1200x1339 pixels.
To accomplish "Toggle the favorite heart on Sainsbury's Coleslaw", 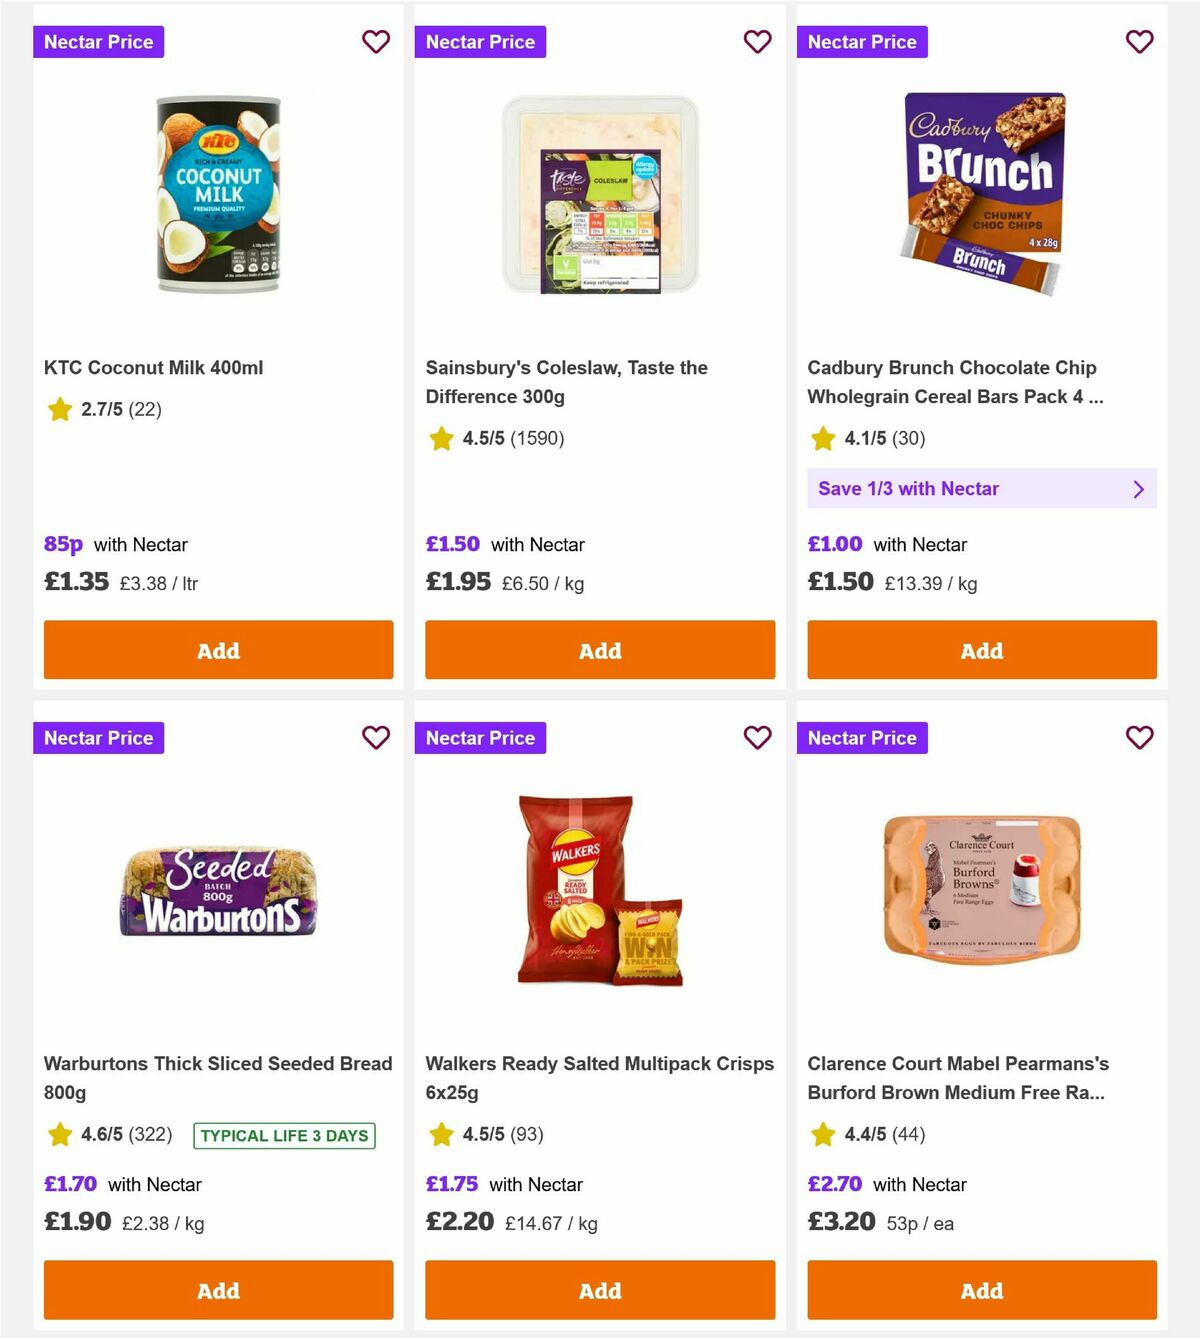I will click(x=758, y=42).
